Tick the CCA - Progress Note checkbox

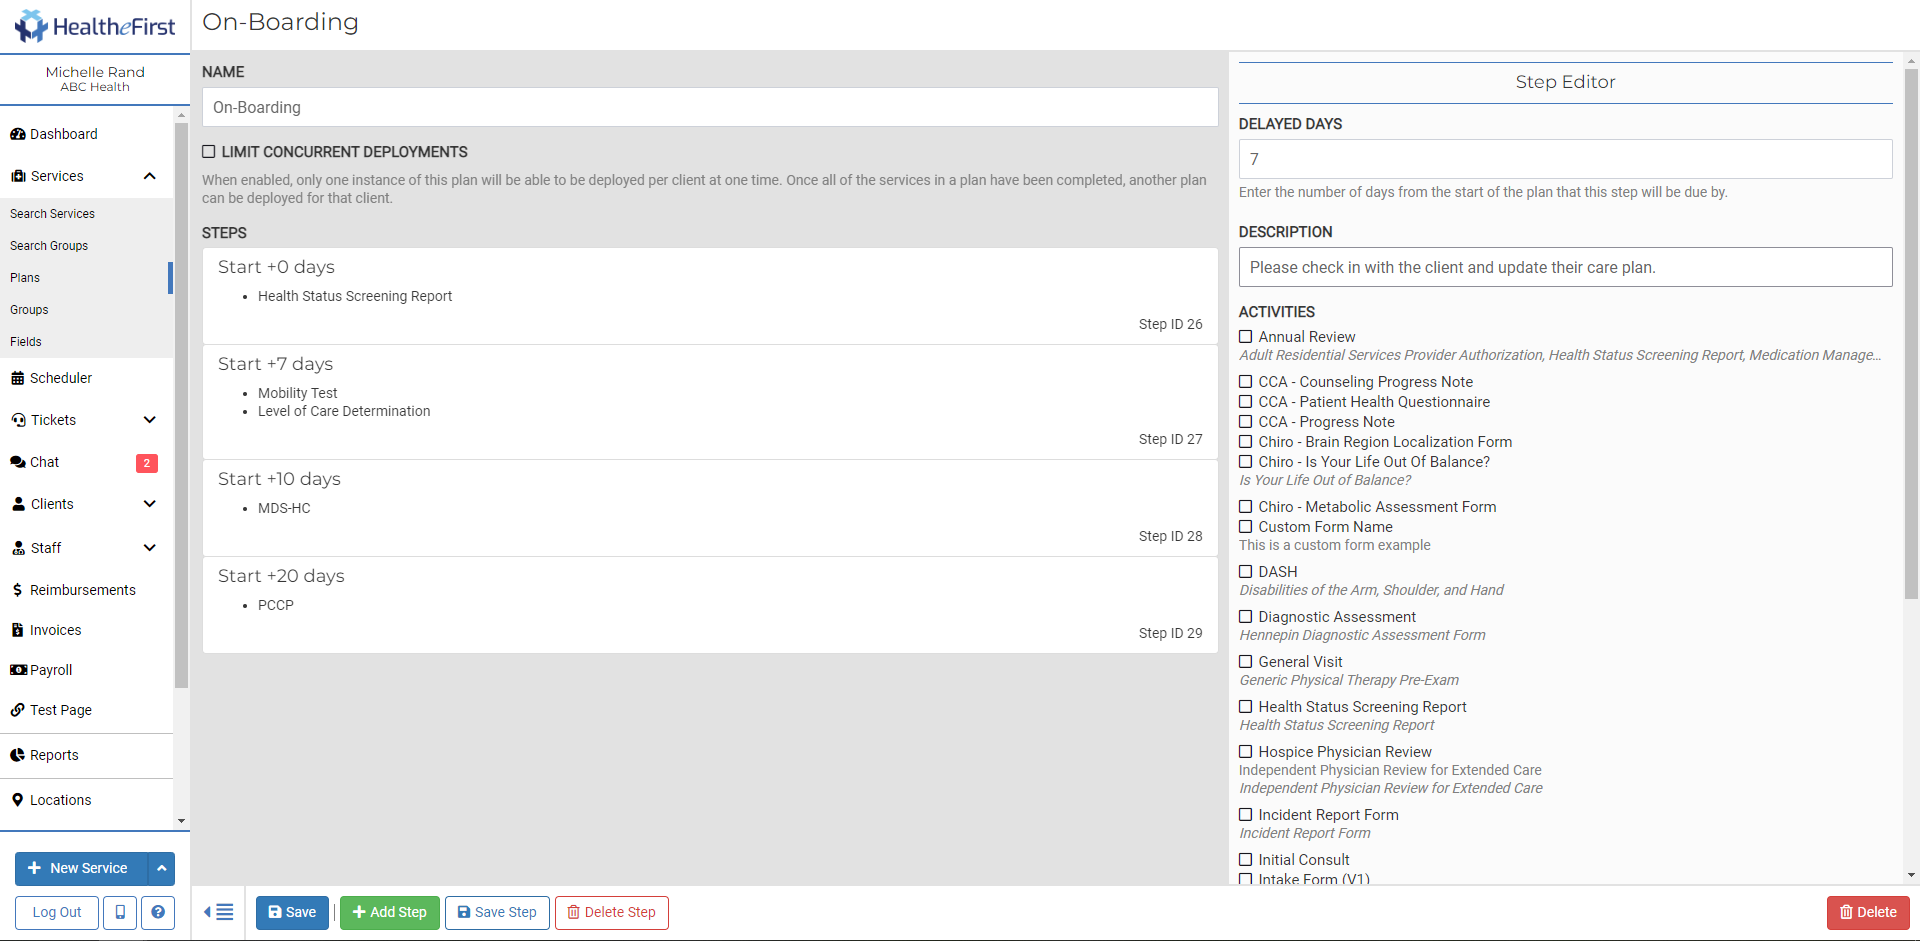(x=1246, y=422)
